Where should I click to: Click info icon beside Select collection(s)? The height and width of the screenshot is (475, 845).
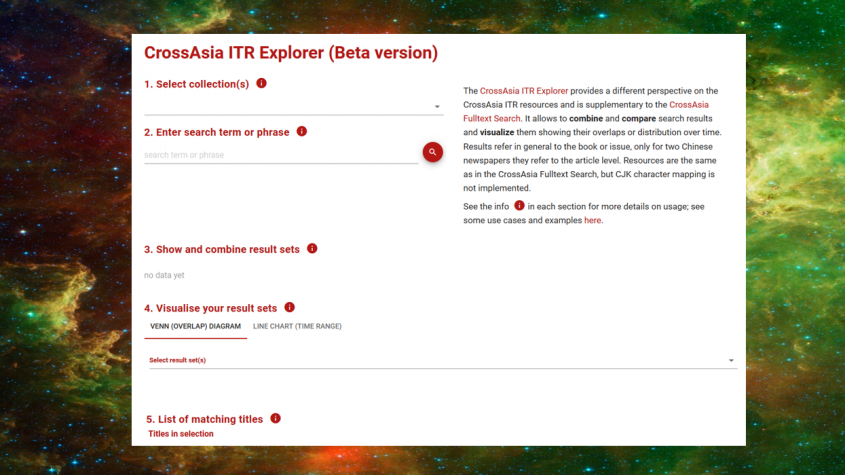click(x=261, y=84)
